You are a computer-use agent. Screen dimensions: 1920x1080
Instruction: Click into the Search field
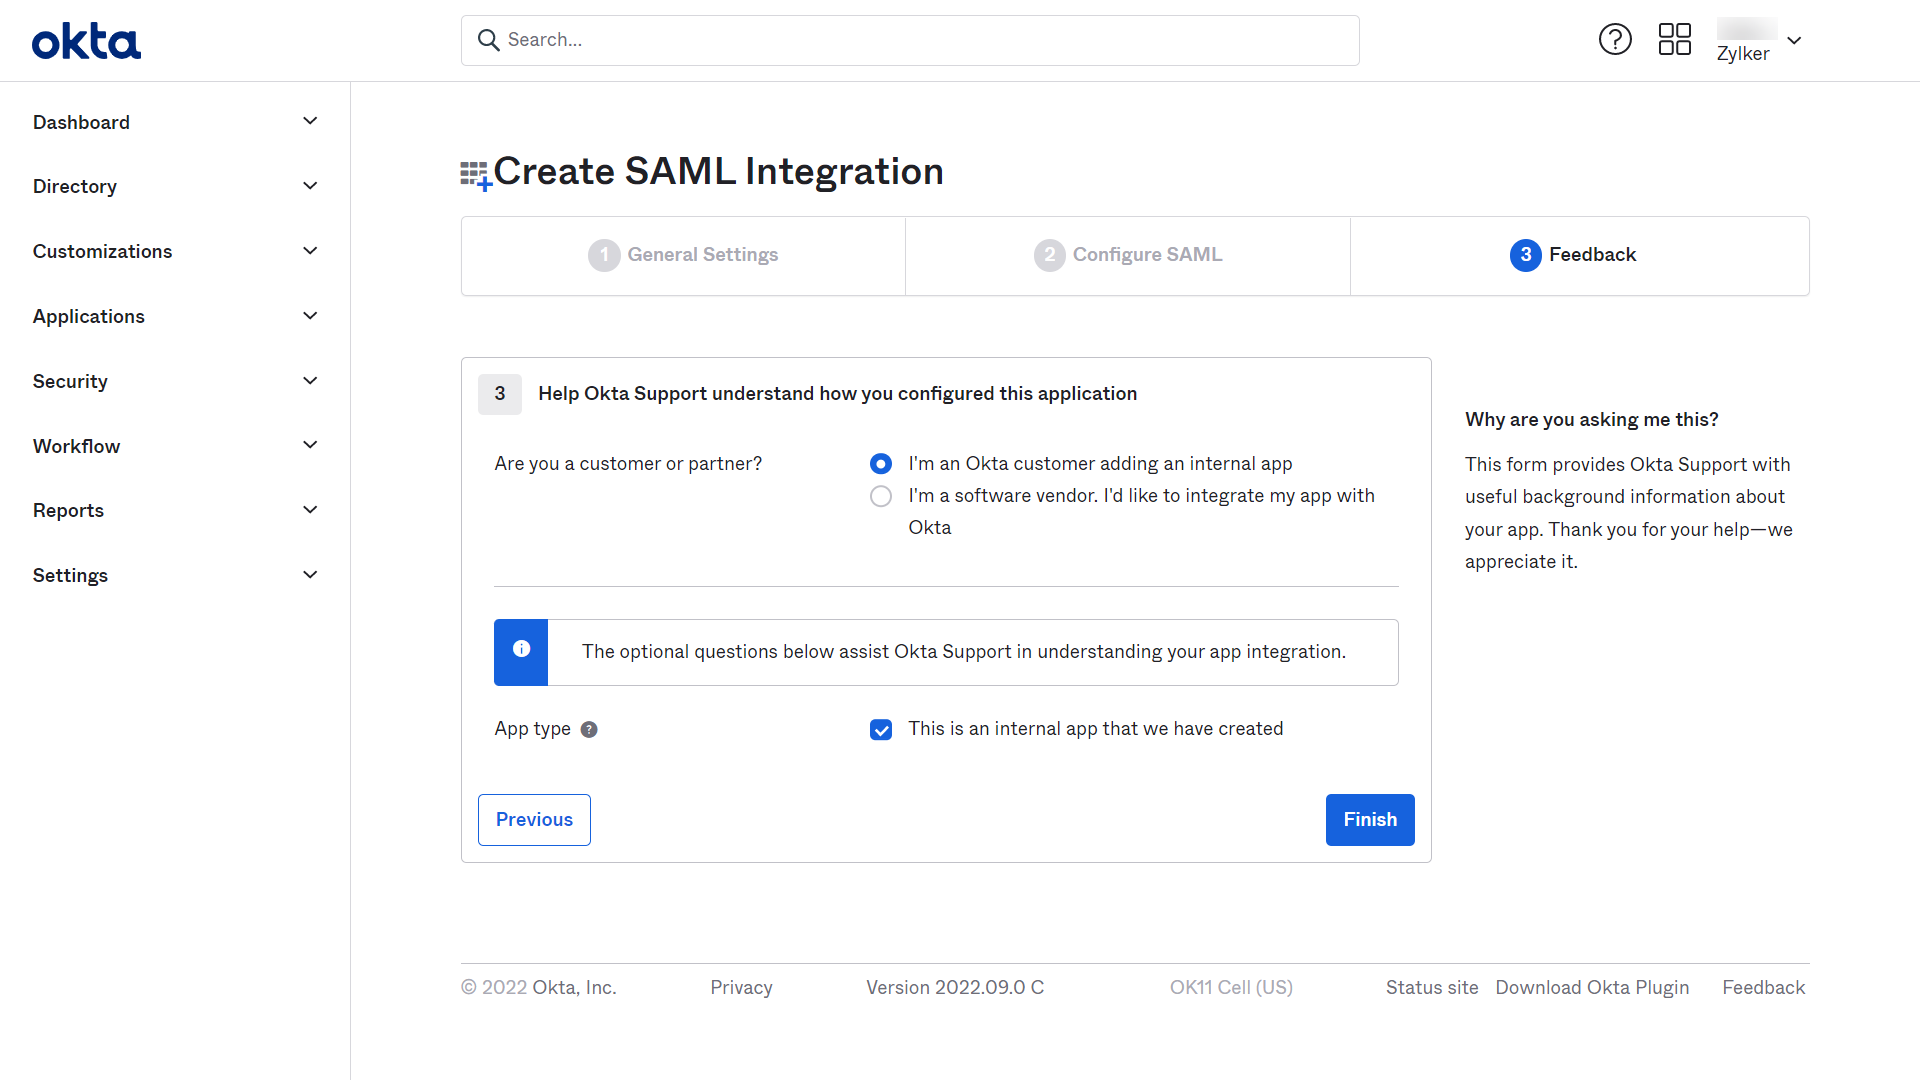point(910,40)
